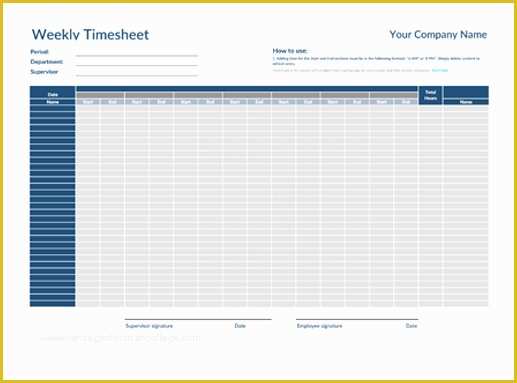Click the Supervisor signature line label
Screen dimensions: 517x383
click(149, 326)
